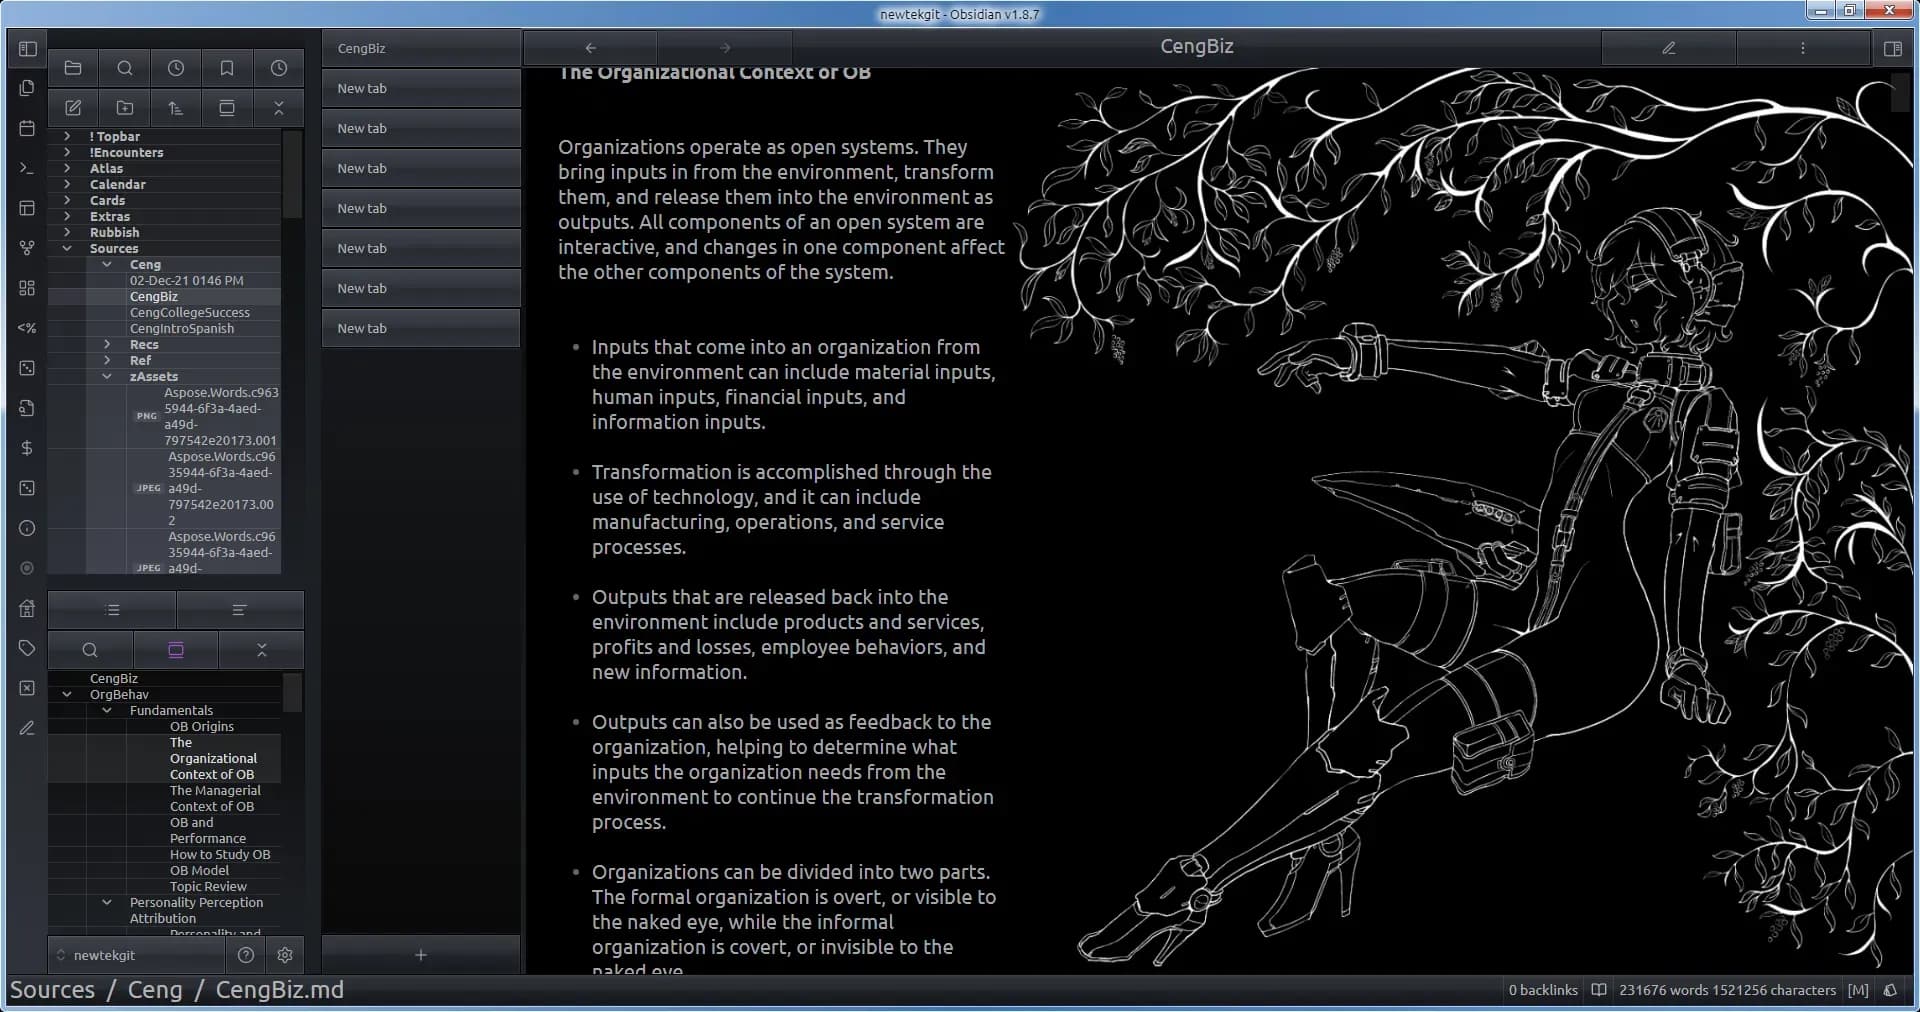Open the daily note calendar ribbon icon
The height and width of the screenshot is (1012, 1920).
pyautogui.click(x=27, y=128)
